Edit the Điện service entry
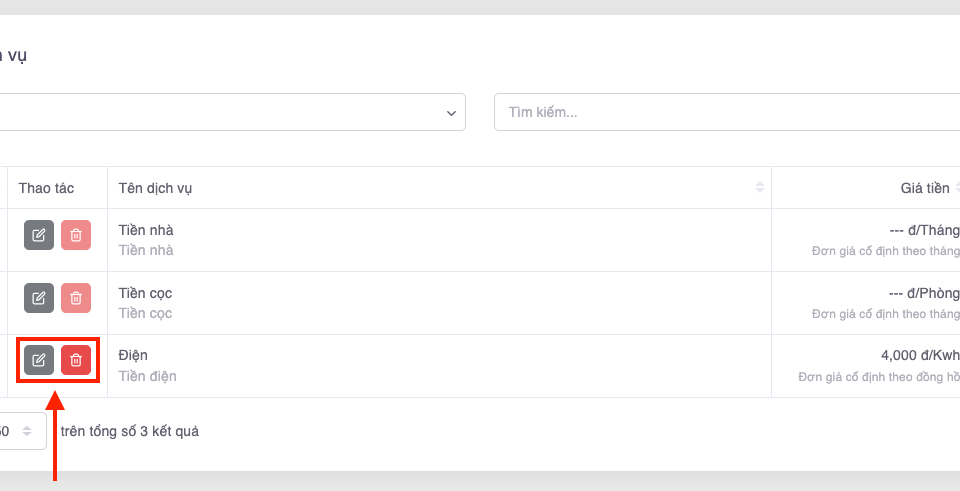Screen dimensions: 960x491 39,360
